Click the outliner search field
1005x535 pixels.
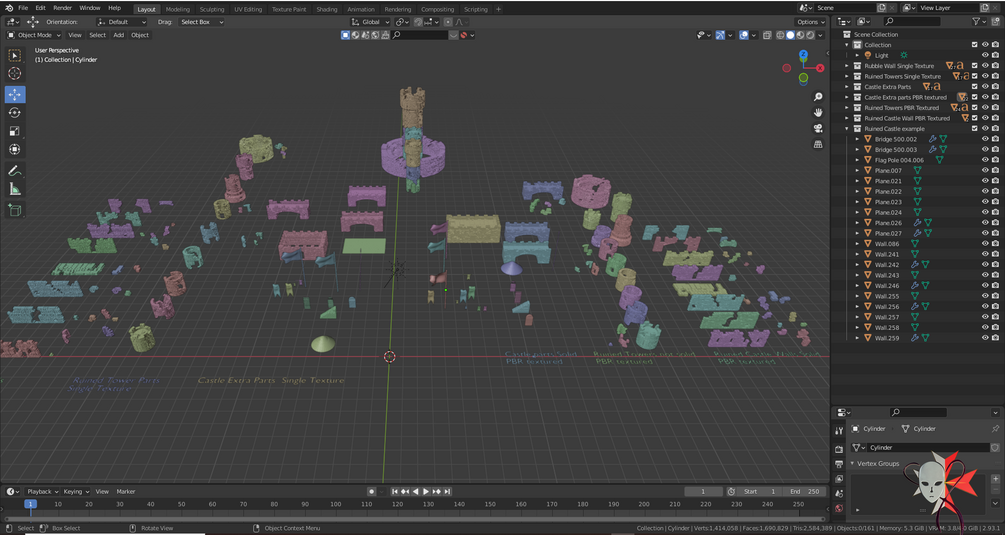911,22
